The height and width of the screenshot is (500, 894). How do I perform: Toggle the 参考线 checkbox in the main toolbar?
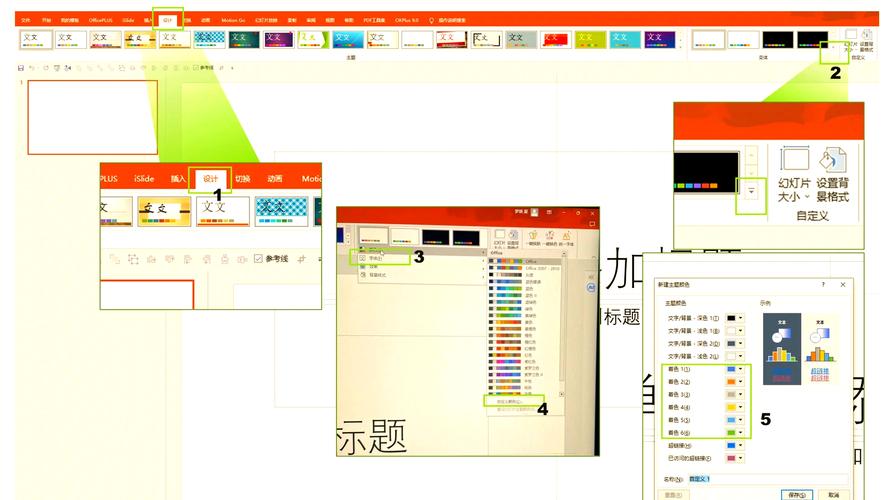point(196,68)
